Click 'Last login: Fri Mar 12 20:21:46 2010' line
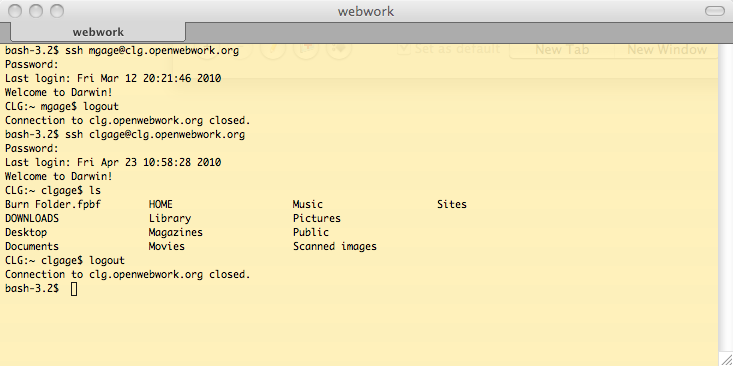The height and width of the screenshot is (366, 733). click(113, 79)
